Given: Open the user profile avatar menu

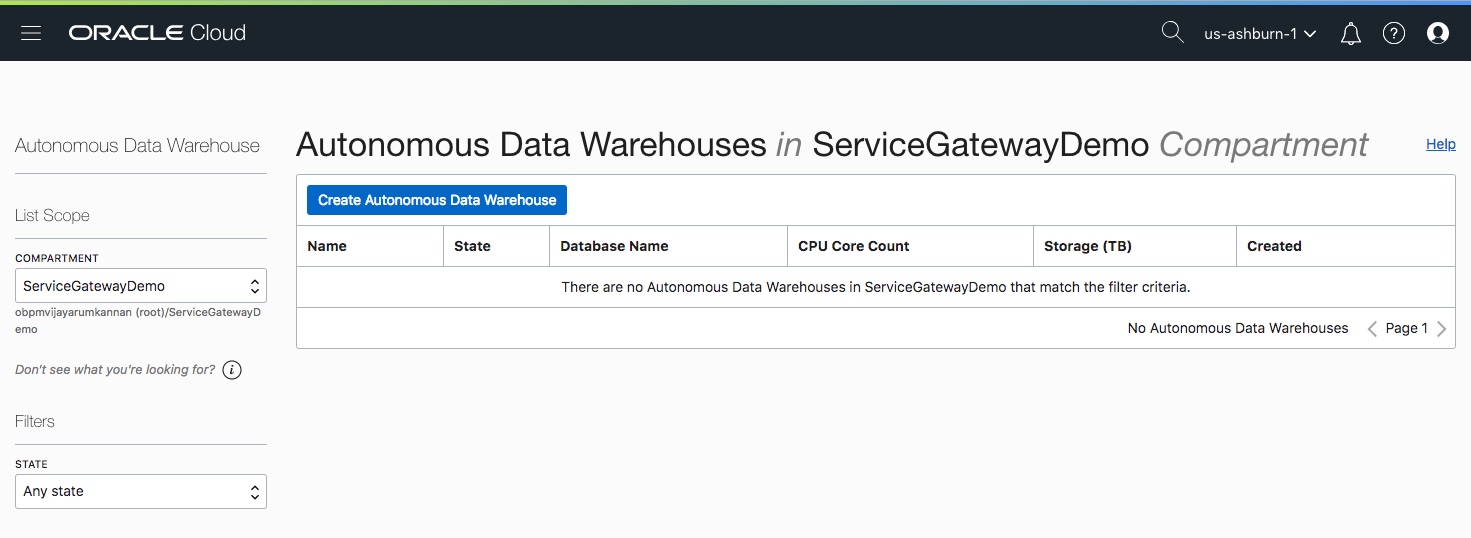Looking at the screenshot, I should click(1438, 34).
